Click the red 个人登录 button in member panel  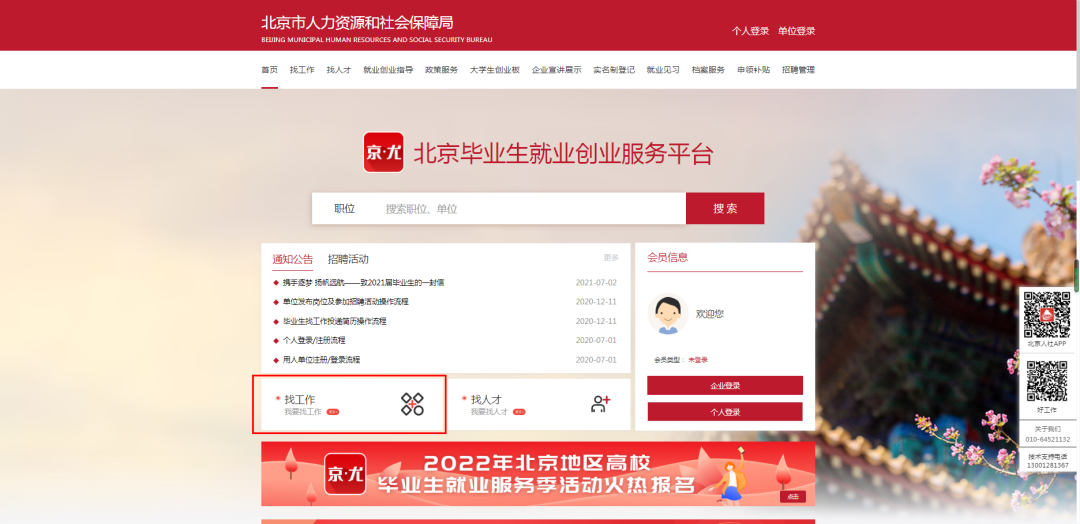point(725,412)
